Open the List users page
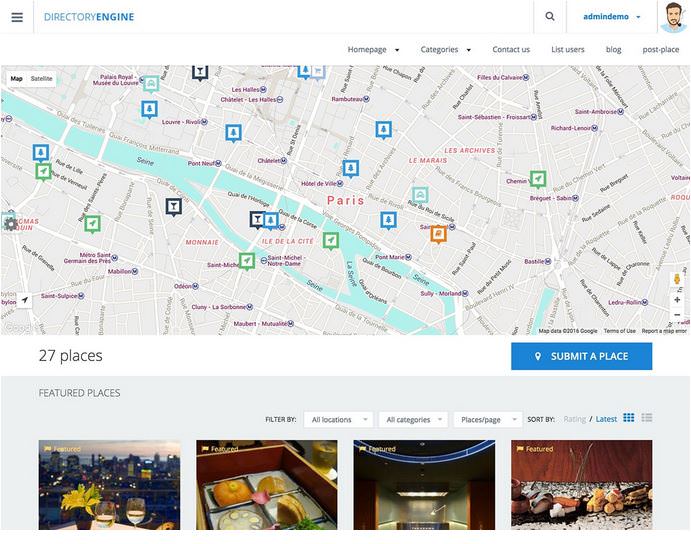Viewport: 691px width, 544px height. tap(568, 49)
